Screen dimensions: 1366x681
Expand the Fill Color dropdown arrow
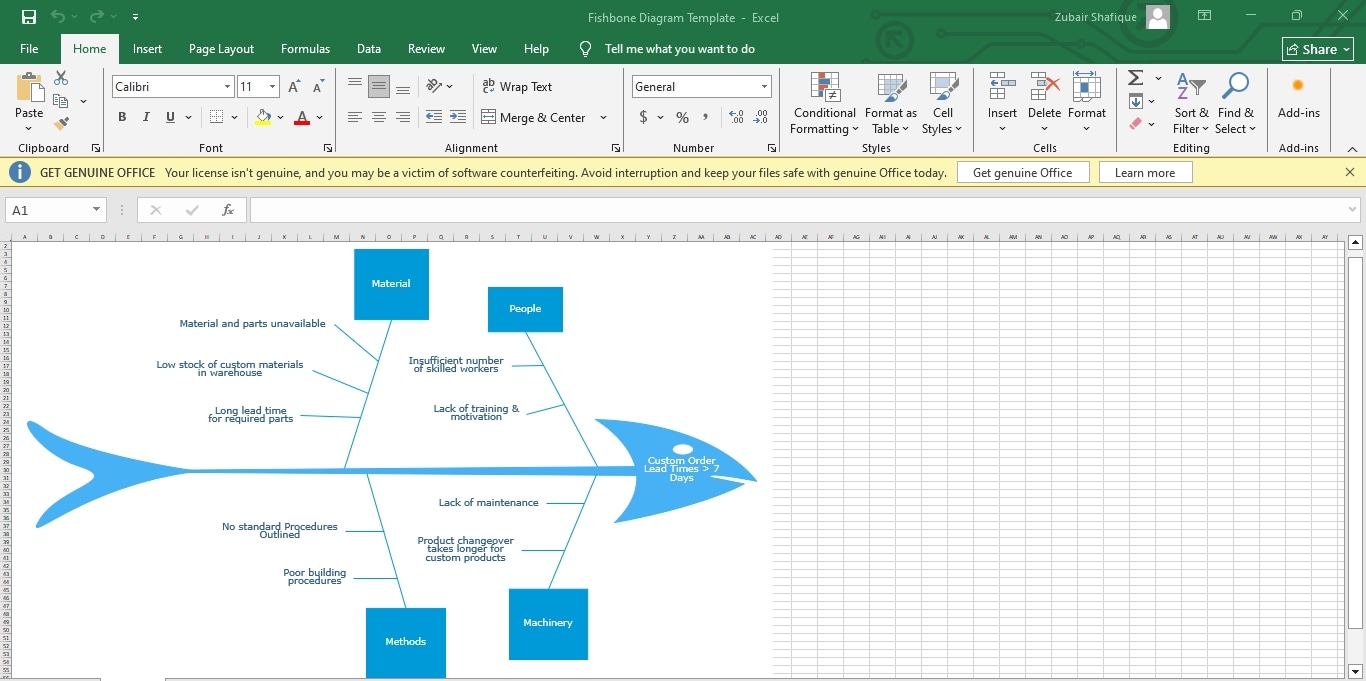coord(280,118)
